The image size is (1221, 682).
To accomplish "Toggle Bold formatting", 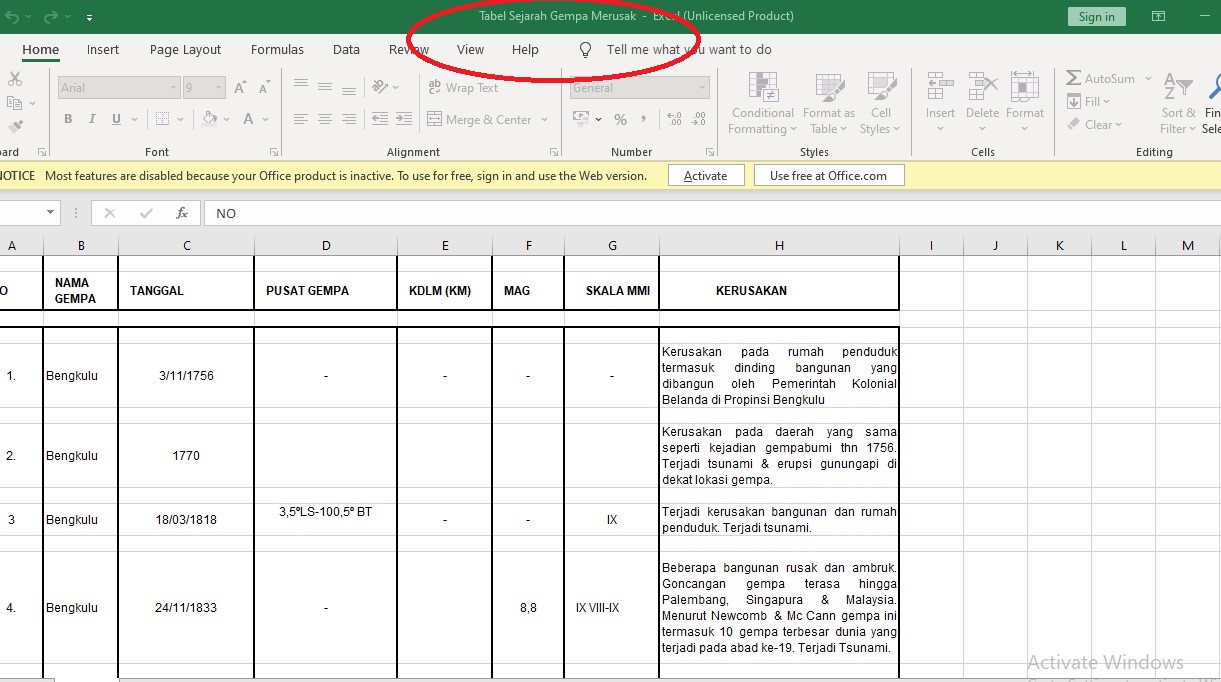I will coord(68,119).
